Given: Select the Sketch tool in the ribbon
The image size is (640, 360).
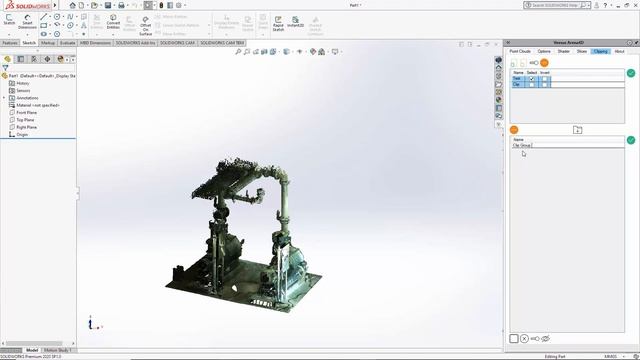Looking at the screenshot, I should 9,20.
